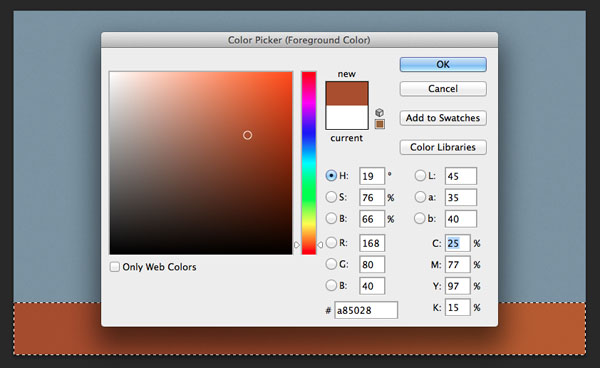600x368 pixels.
Task: Click the Y yellow field showing 97
Action: pyautogui.click(x=458, y=286)
